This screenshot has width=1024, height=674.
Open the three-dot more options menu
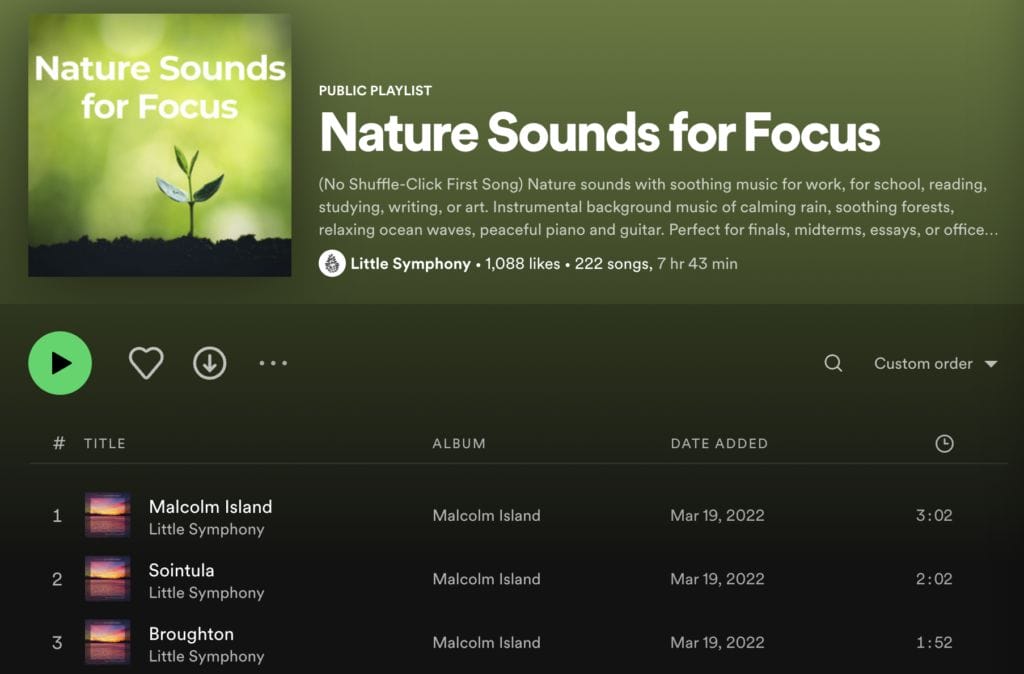tap(273, 363)
